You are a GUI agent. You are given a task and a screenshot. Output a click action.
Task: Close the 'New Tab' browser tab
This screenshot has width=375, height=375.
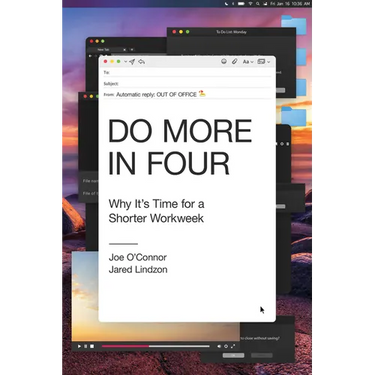tap(124, 50)
